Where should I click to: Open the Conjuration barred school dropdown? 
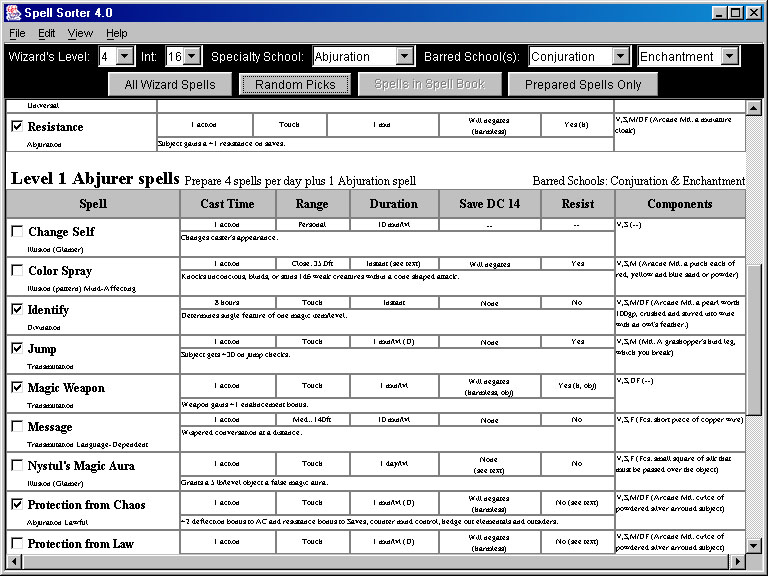coord(621,56)
